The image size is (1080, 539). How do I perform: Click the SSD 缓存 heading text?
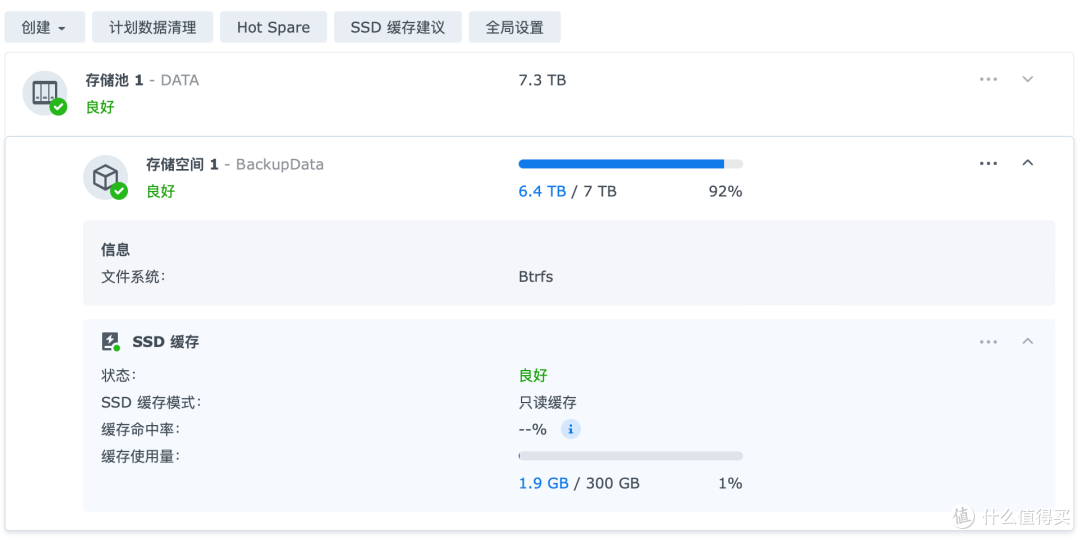click(x=165, y=341)
